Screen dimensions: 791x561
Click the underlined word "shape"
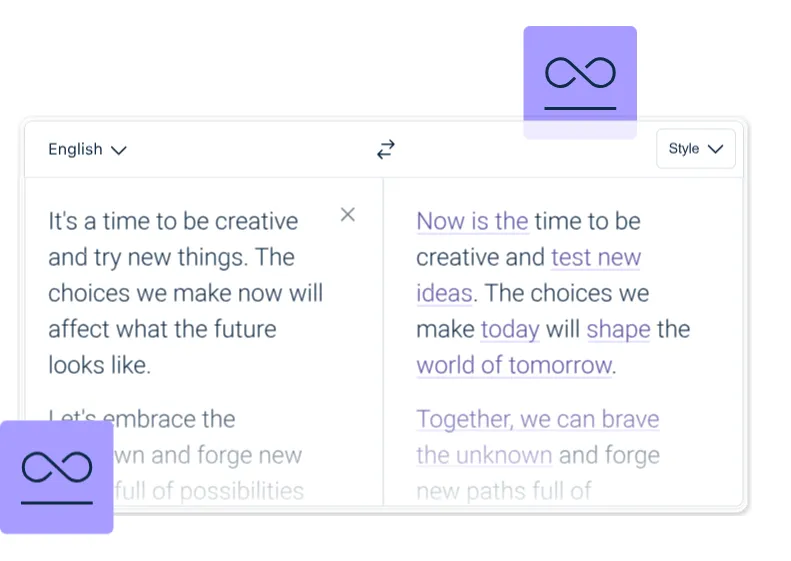(618, 329)
